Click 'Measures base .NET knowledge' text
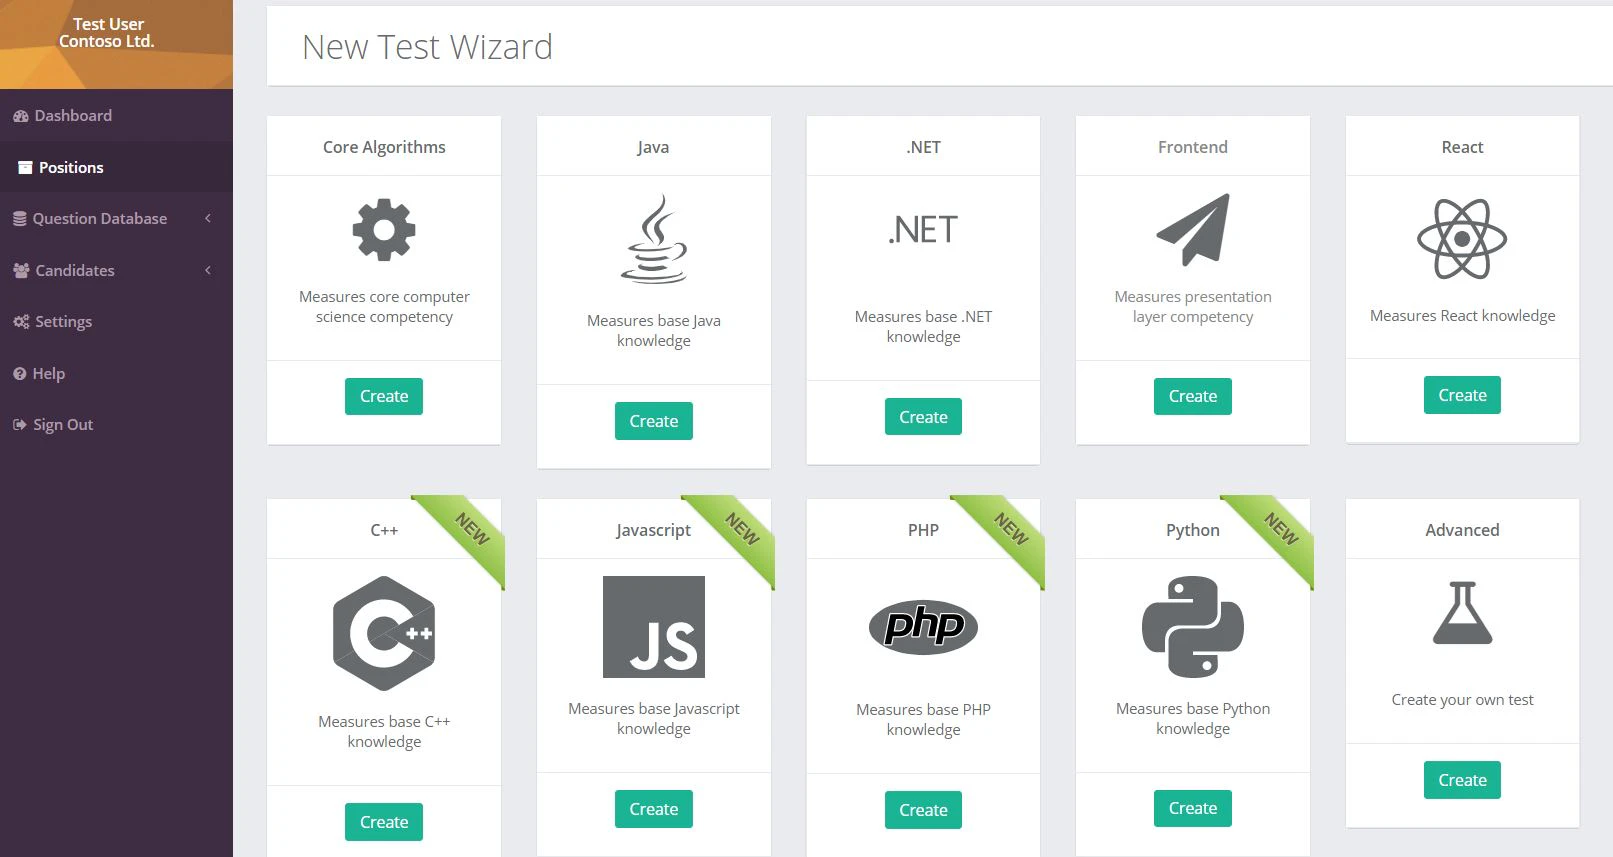 [923, 327]
